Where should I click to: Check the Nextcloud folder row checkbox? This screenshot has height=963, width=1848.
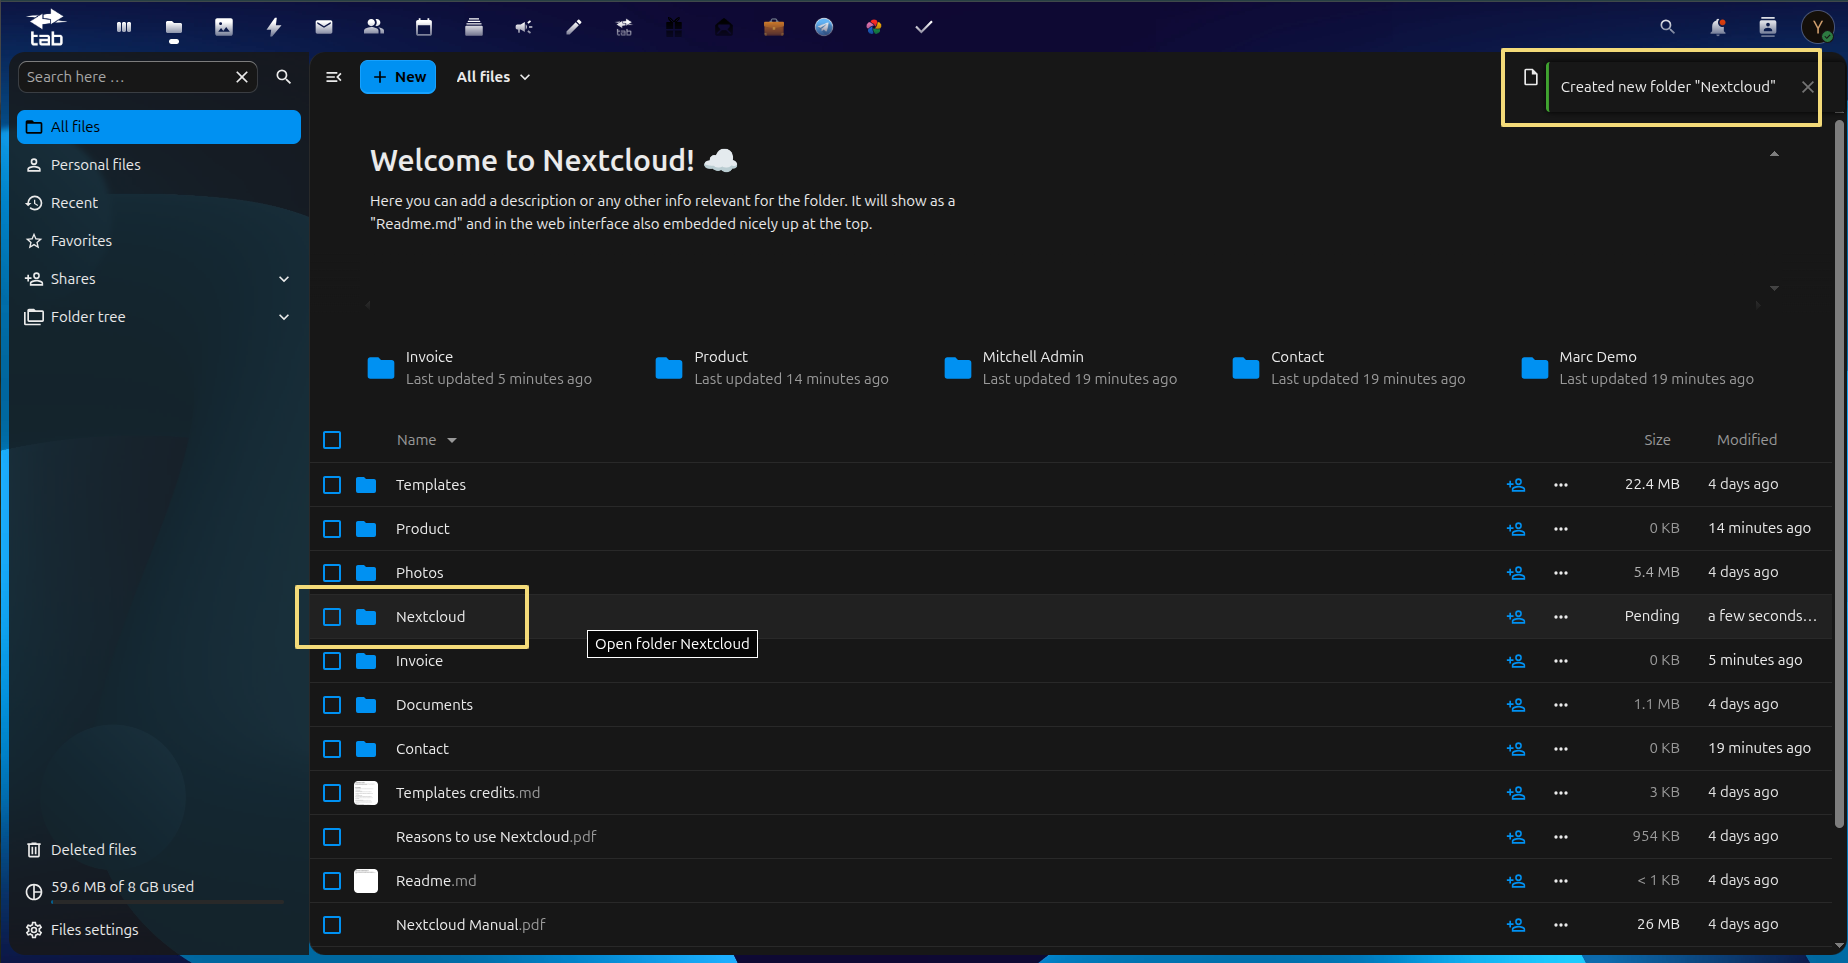(332, 617)
